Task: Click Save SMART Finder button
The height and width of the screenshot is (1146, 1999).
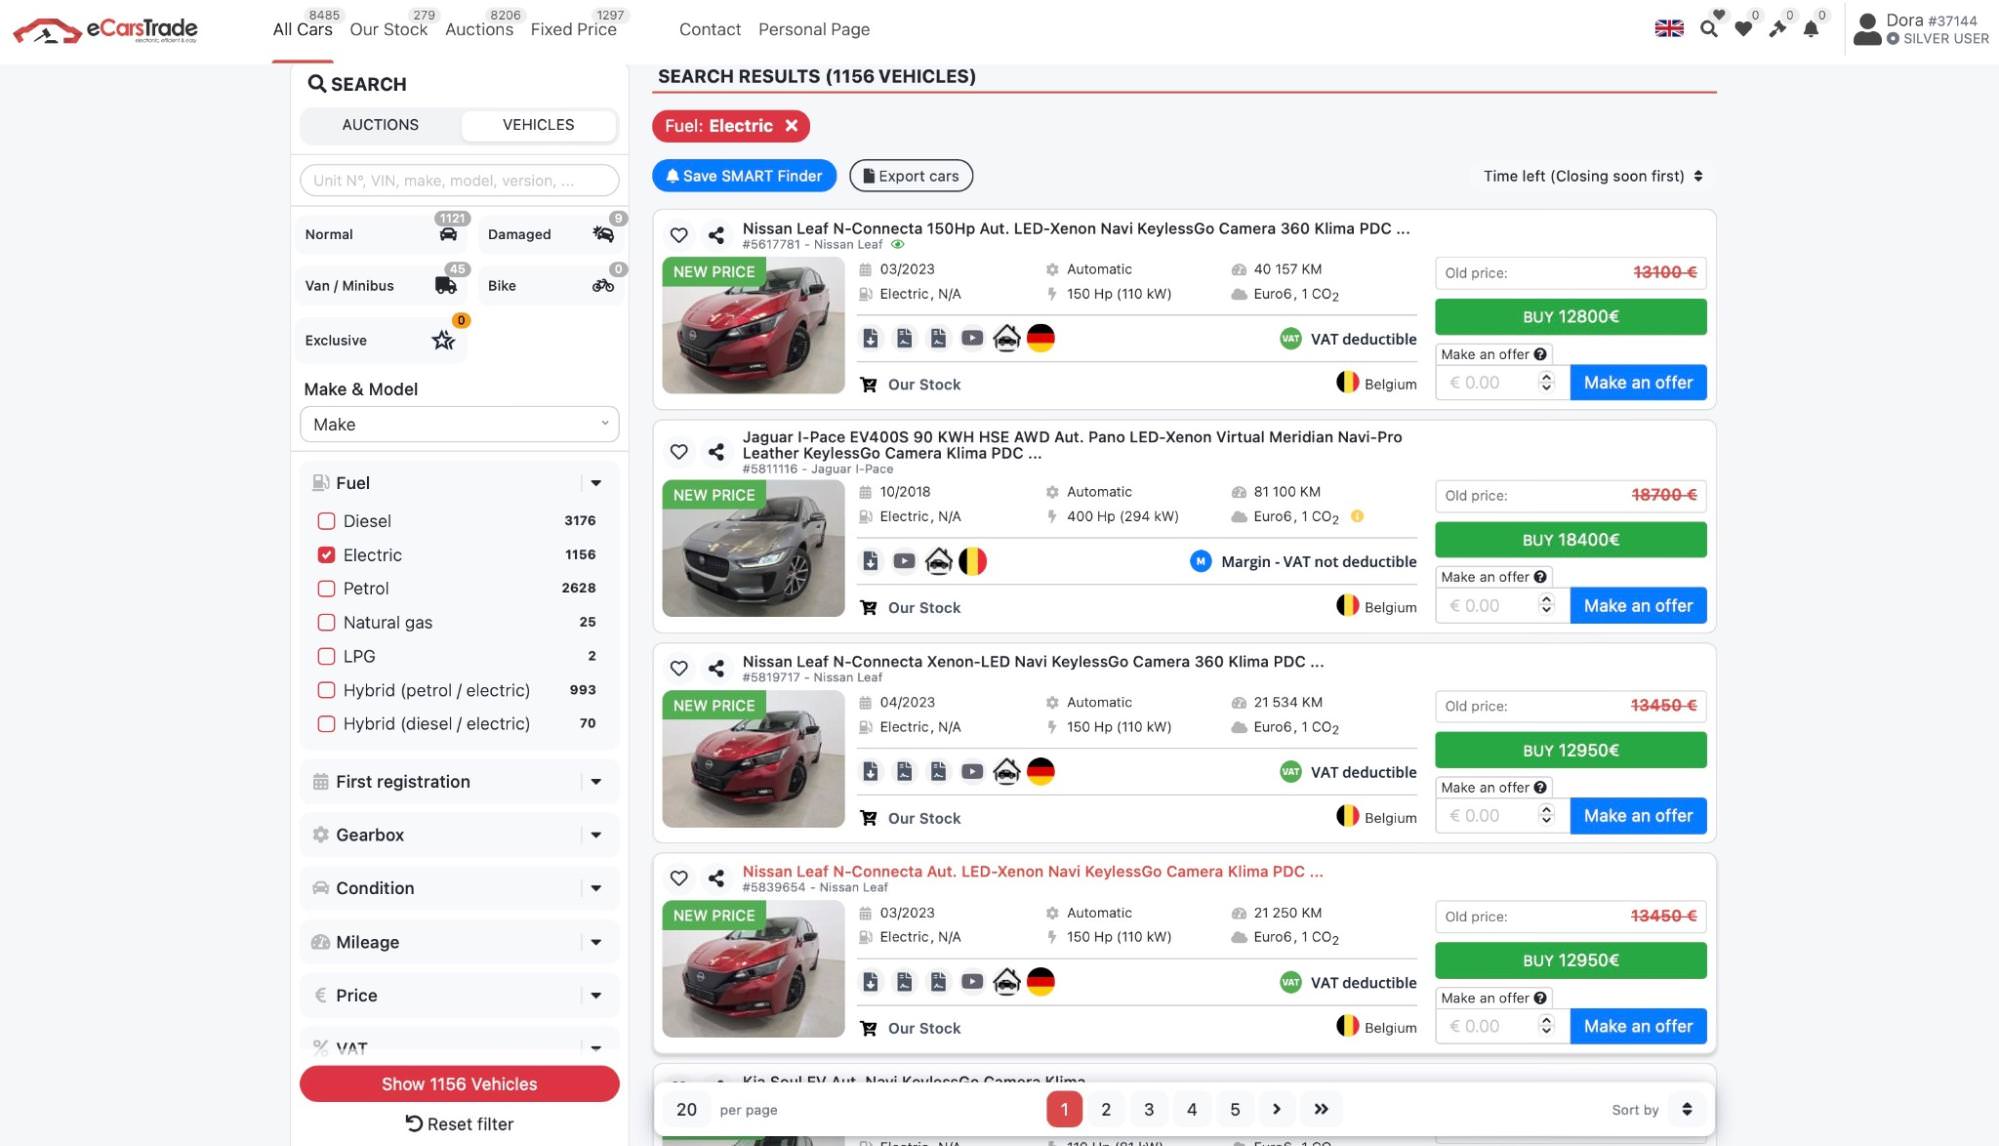Action: coord(744,176)
